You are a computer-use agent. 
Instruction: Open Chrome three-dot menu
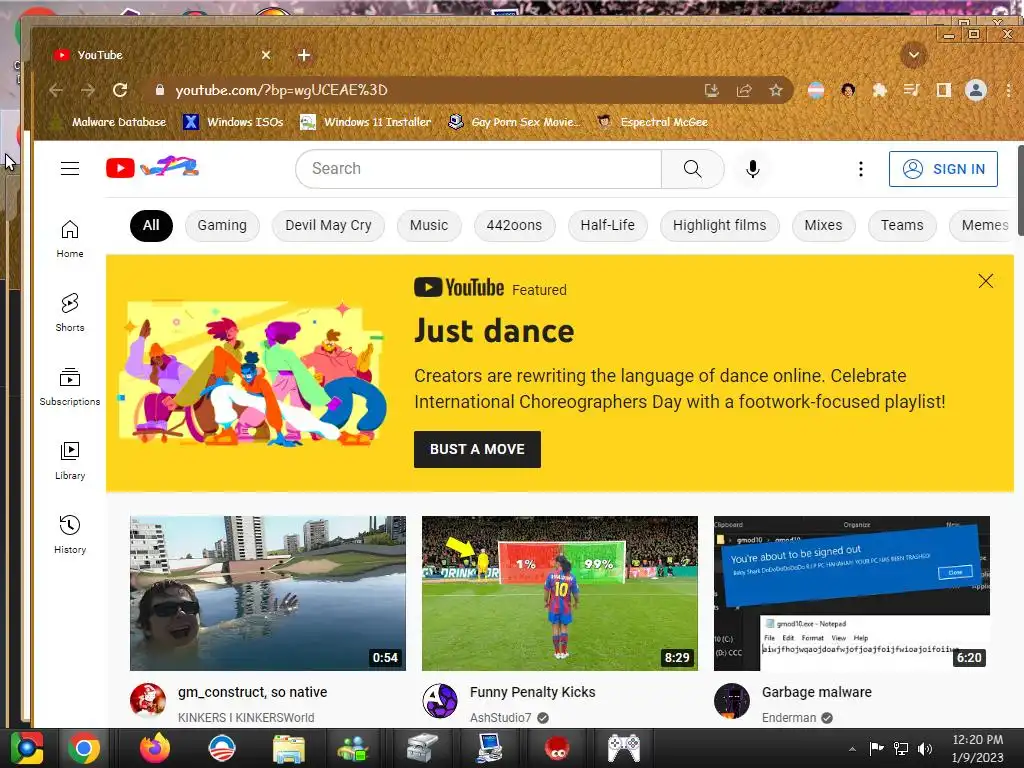pos(1008,90)
